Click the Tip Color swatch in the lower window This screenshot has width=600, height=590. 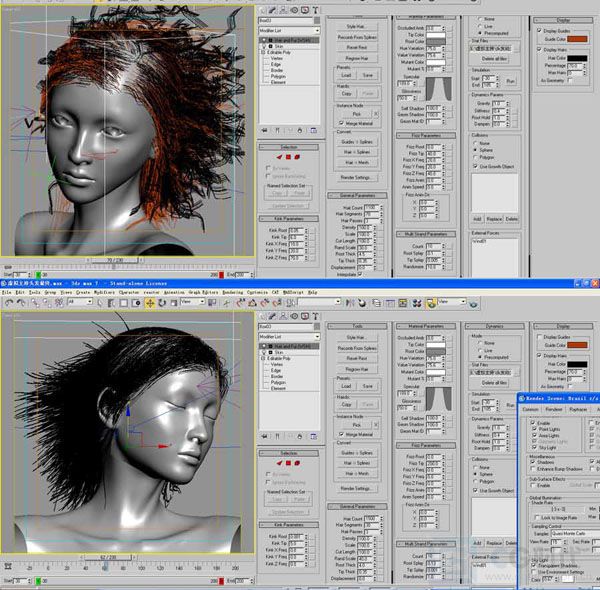tap(436, 345)
